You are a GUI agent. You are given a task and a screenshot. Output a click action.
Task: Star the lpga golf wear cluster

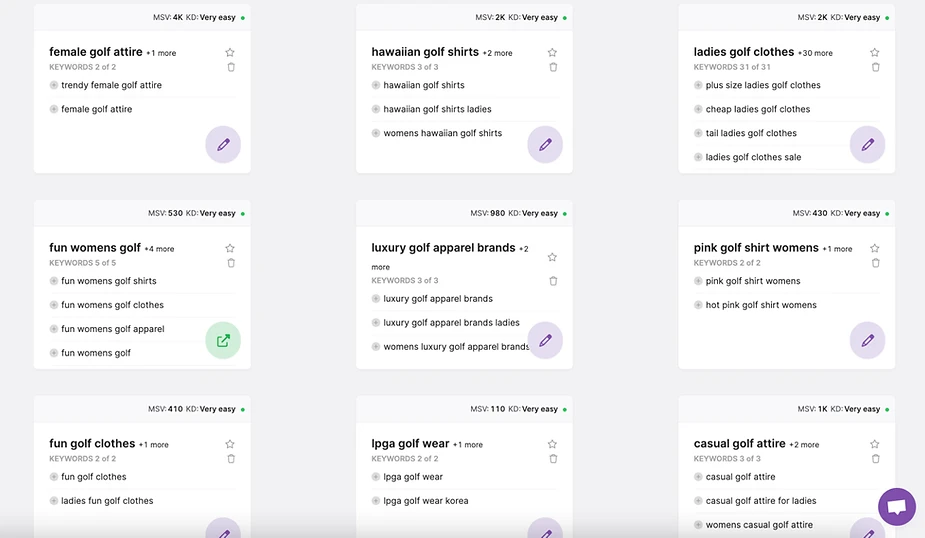pos(552,444)
